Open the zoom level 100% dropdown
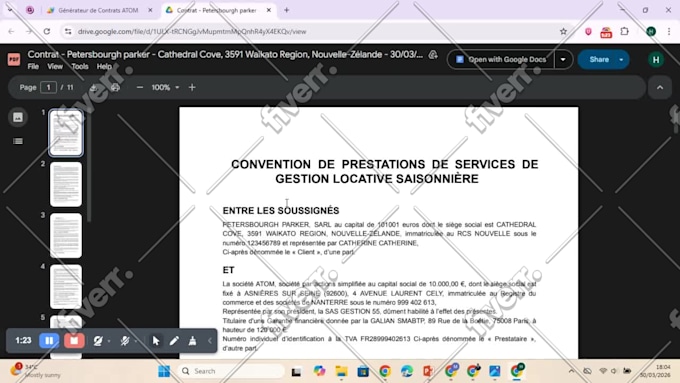680x383 pixels. (165, 88)
